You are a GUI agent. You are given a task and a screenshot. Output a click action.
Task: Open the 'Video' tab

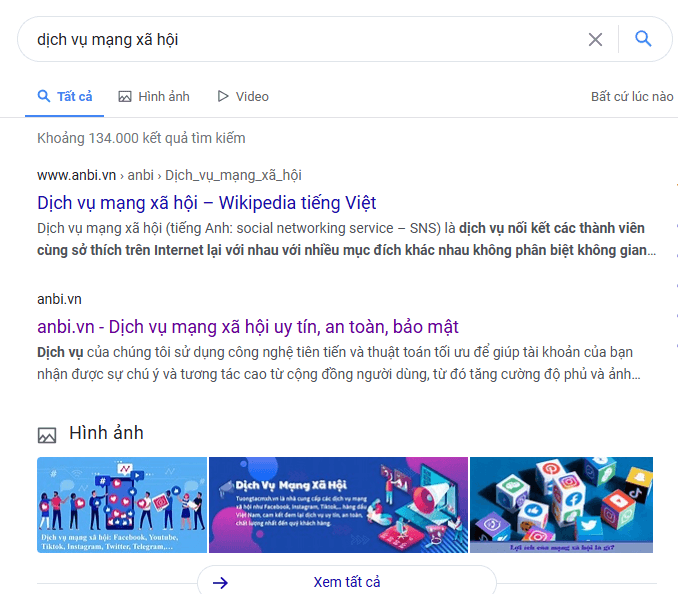(243, 96)
